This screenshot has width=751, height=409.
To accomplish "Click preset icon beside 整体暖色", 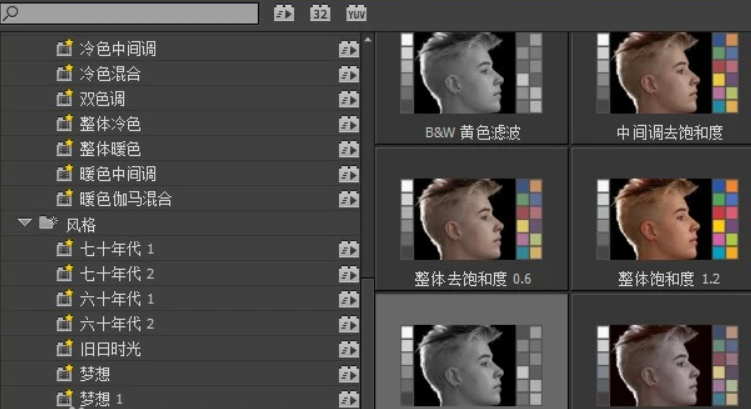I will tap(64, 148).
